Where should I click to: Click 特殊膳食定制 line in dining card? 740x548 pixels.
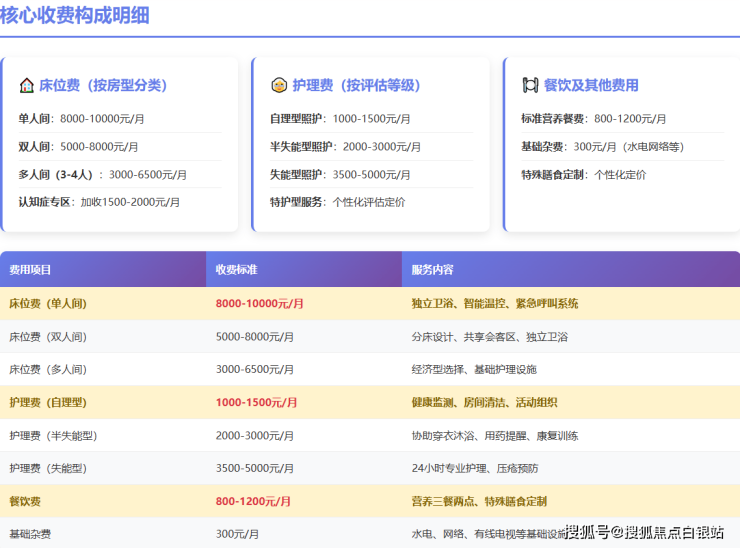coord(583,174)
